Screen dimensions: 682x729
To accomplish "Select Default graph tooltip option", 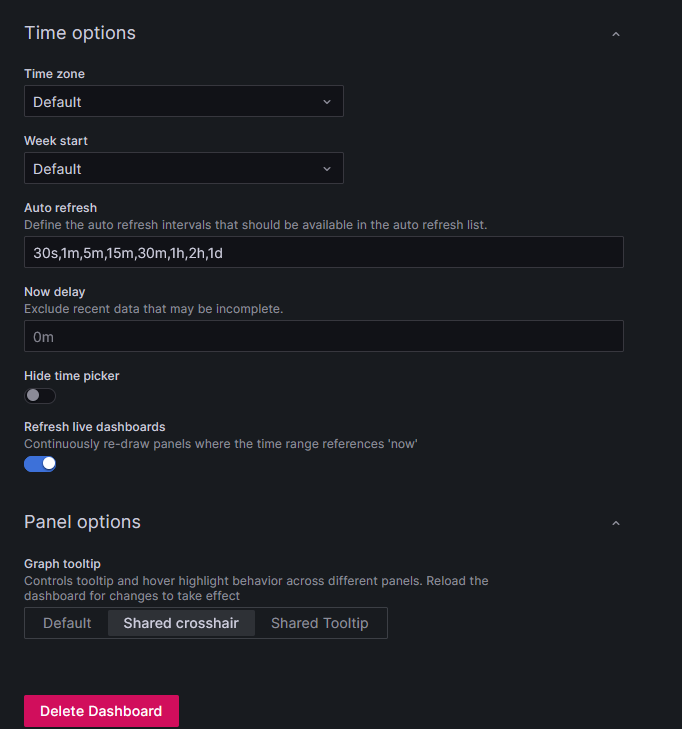I will 67,623.
